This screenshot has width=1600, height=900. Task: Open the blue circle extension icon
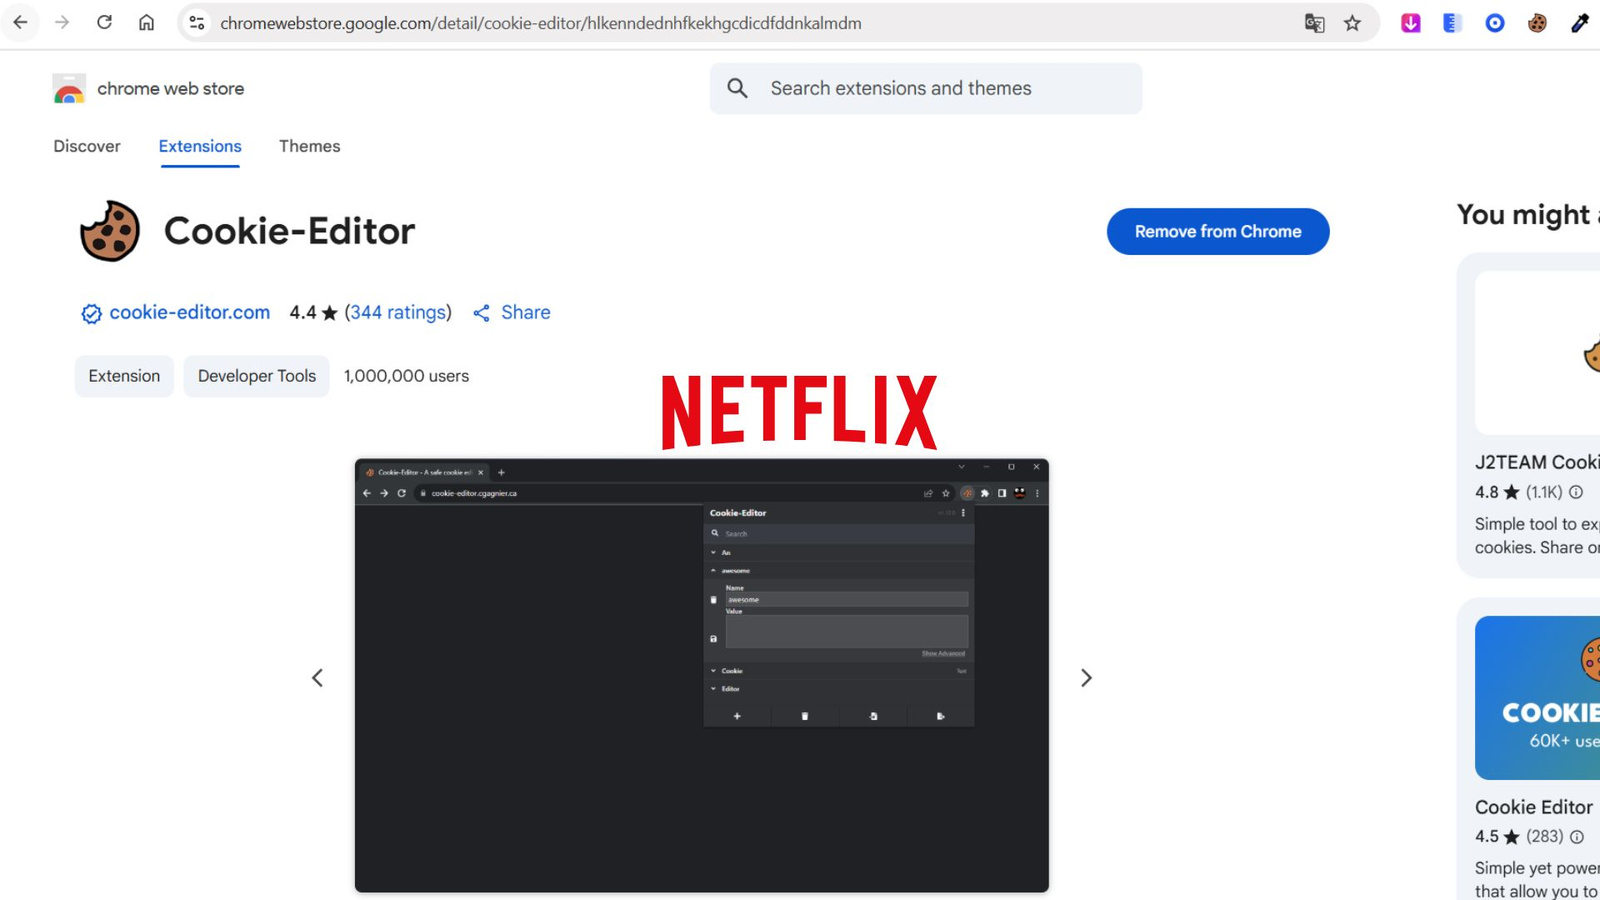(1495, 23)
